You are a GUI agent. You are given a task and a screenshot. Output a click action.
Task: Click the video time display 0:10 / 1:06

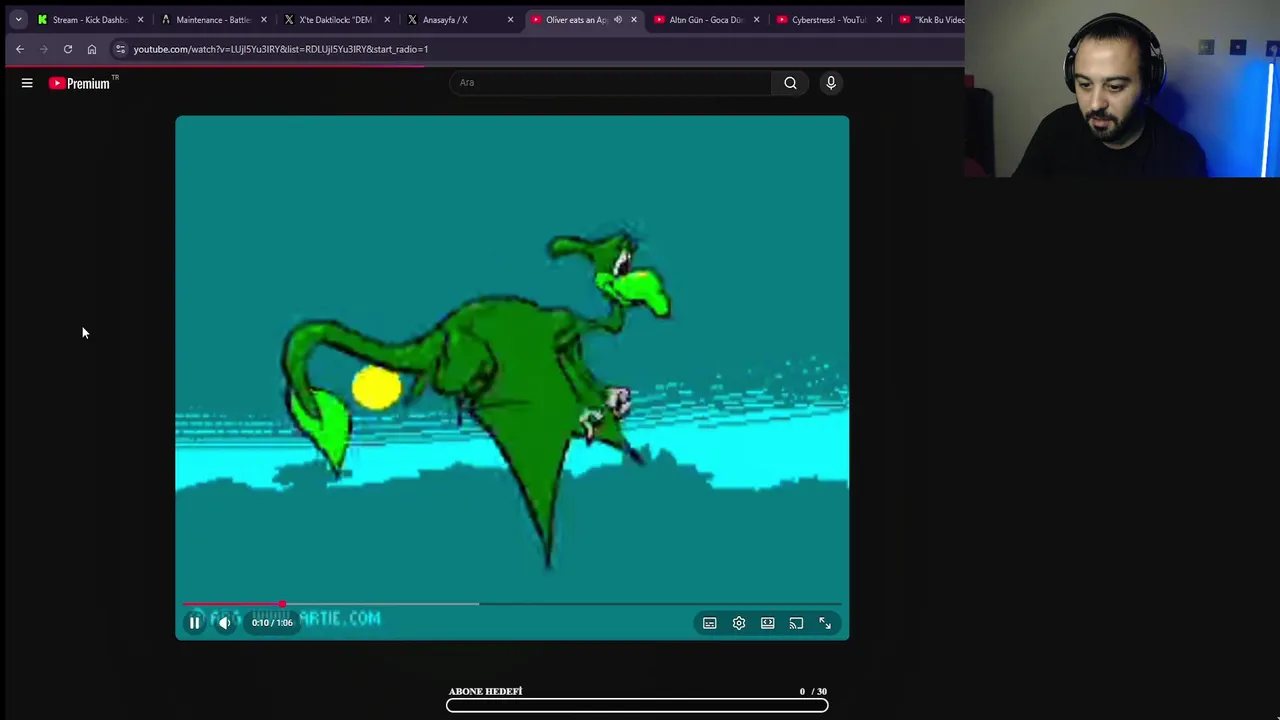272,623
